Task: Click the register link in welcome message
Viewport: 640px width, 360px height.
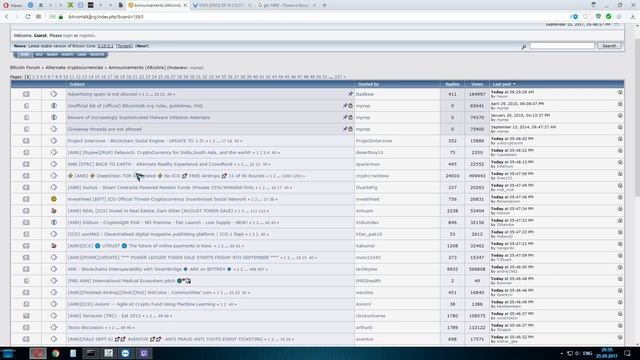Action: [x=87, y=36]
